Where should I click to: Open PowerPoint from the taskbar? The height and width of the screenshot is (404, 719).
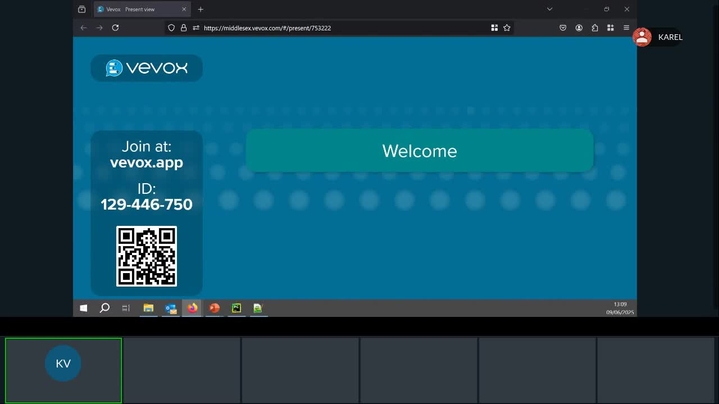click(214, 308)
